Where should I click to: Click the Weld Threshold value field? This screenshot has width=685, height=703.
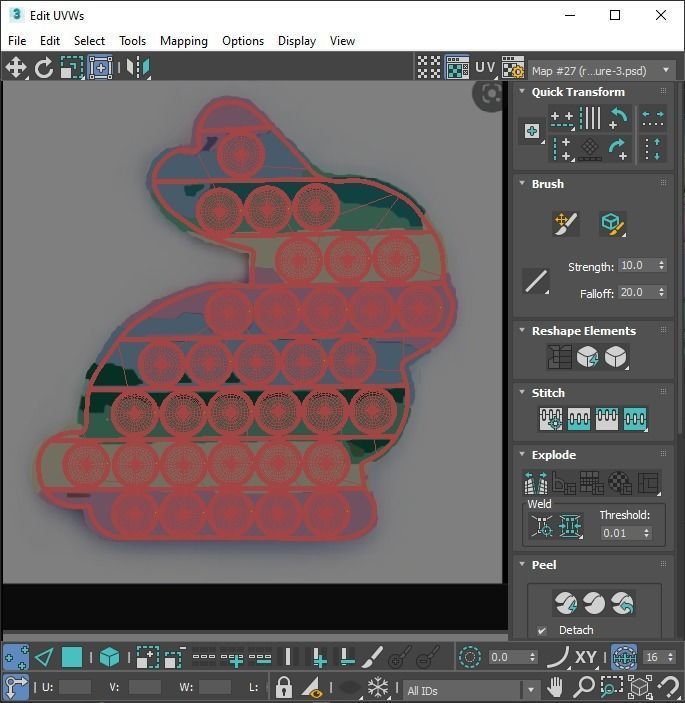621,533
